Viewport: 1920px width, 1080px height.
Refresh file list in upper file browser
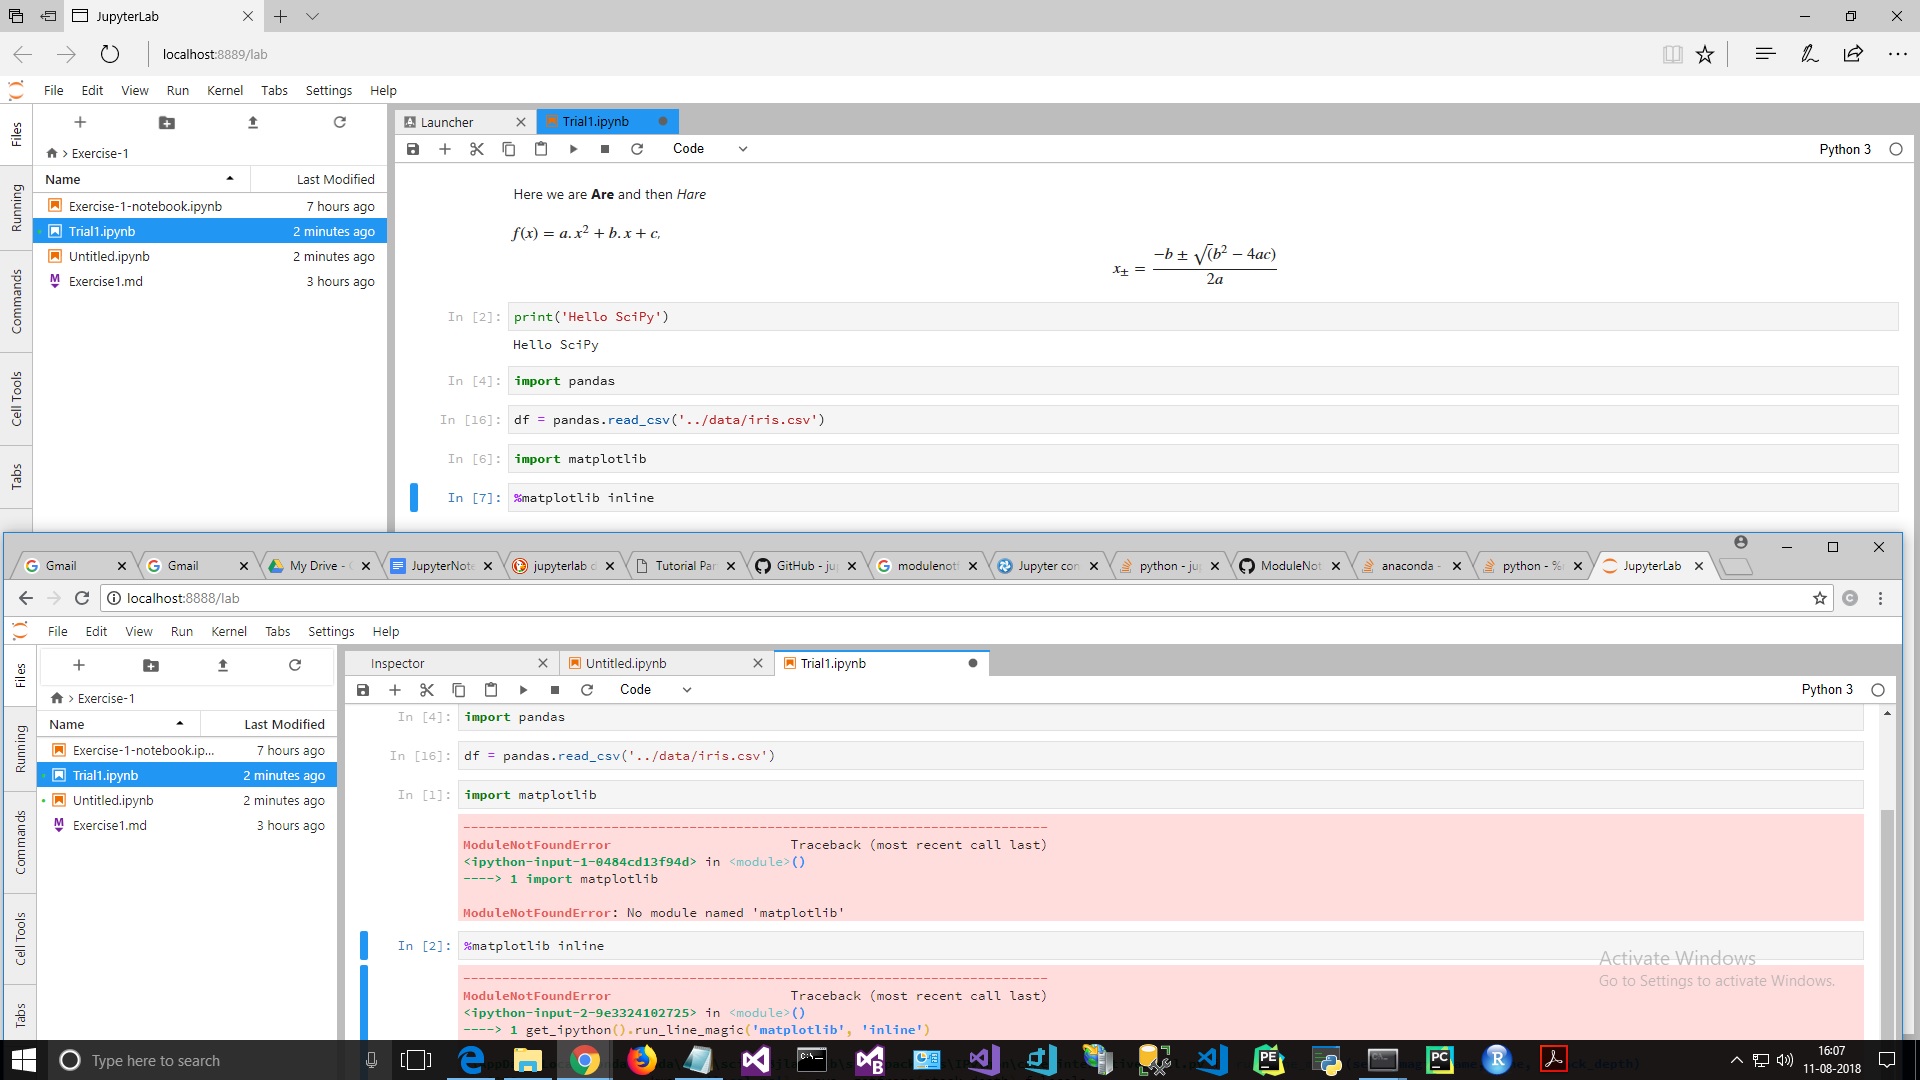(339, 122)
